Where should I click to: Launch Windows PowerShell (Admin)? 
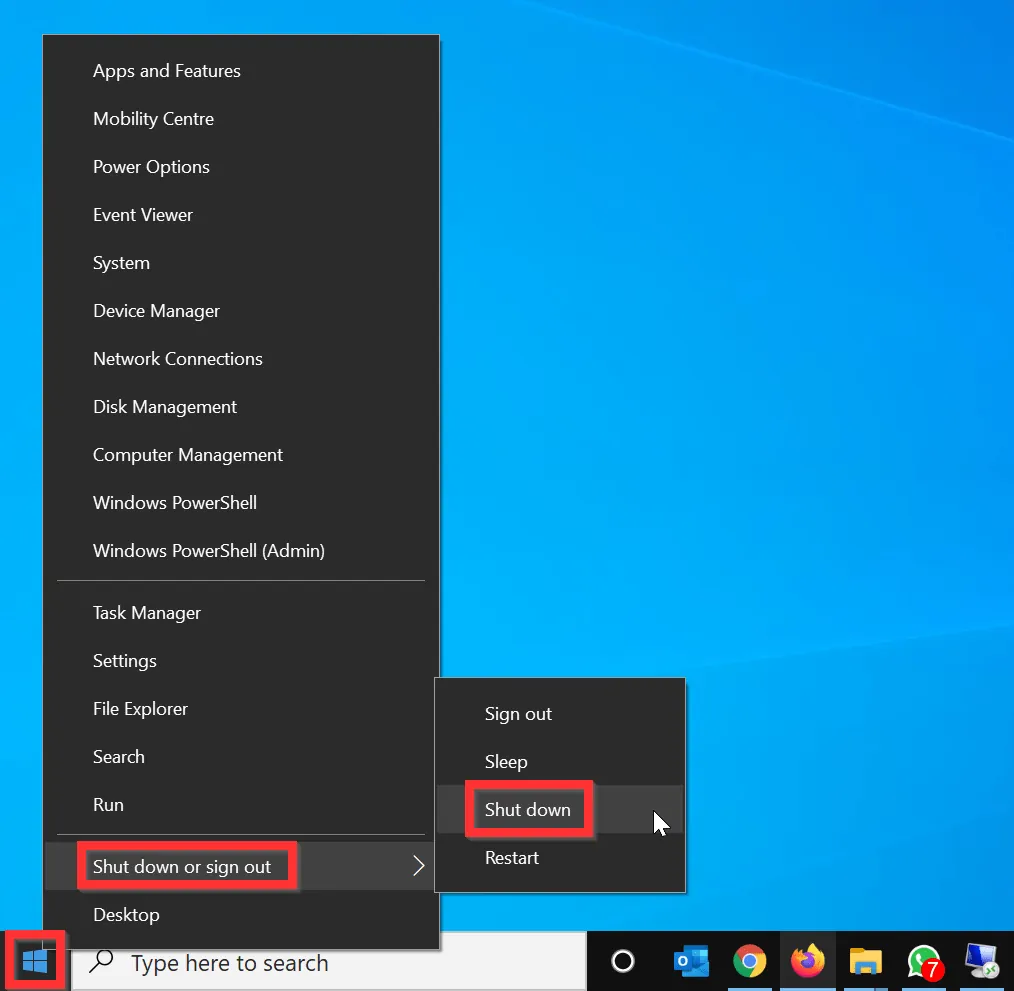click(208, 551)
